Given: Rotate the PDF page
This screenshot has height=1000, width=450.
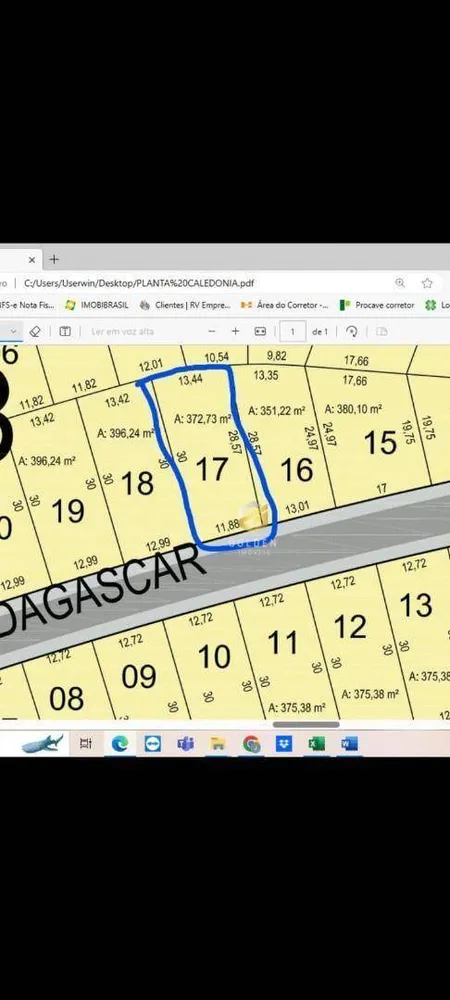Looking at the screenshot, I should [x=351, y=331].
